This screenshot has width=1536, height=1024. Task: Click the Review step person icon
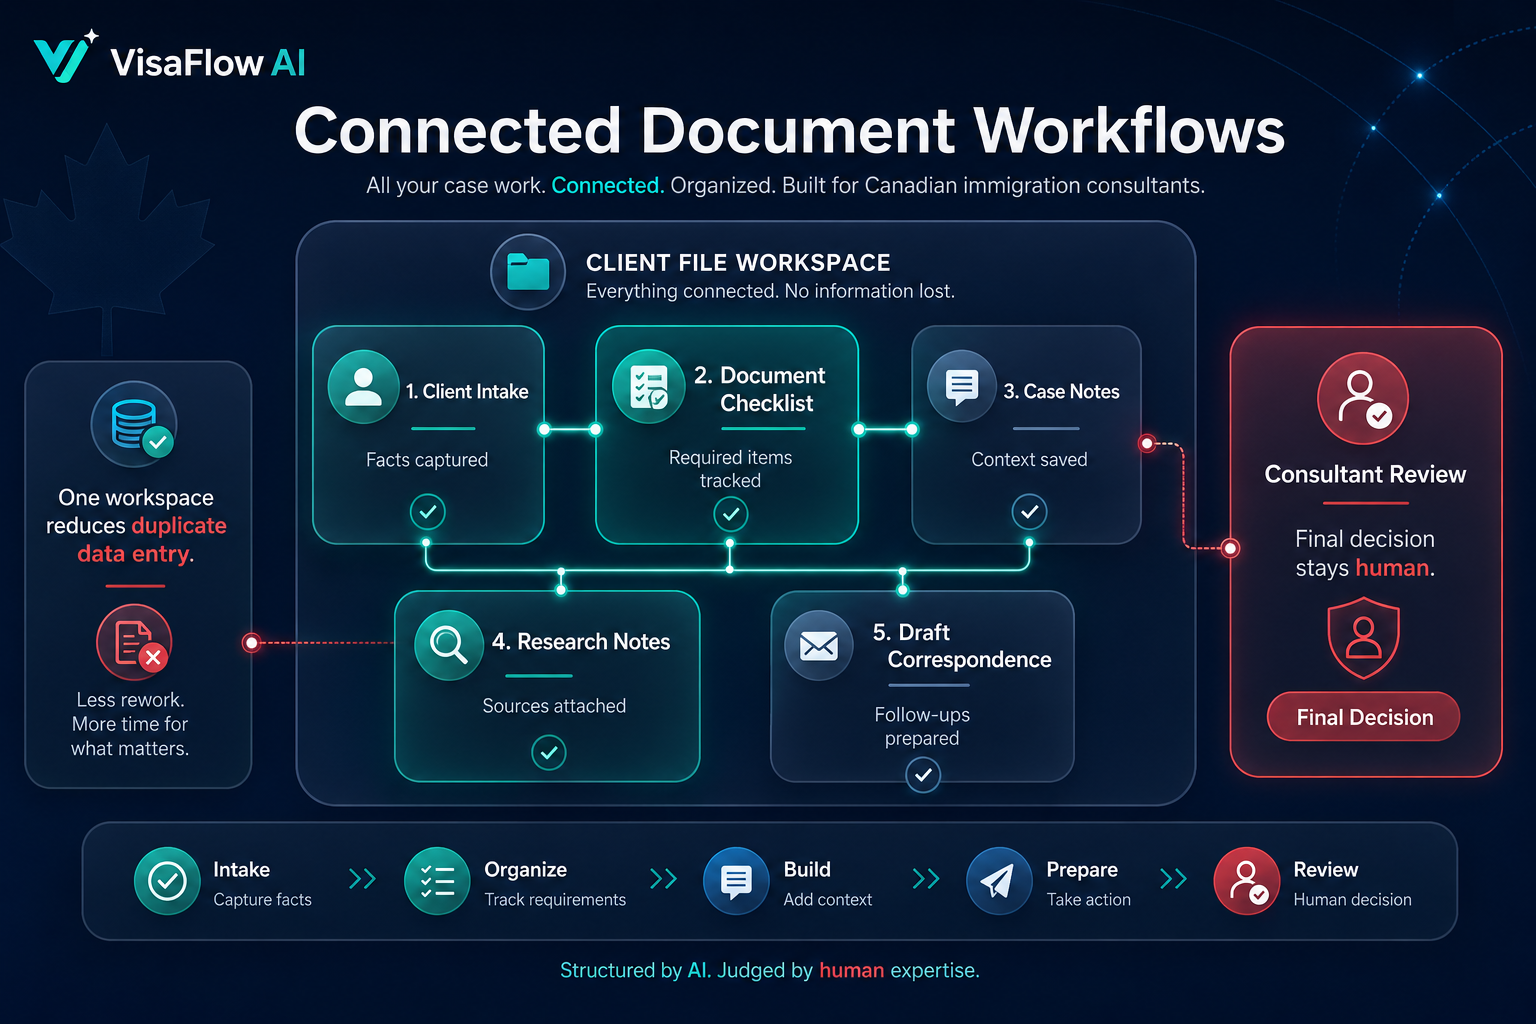tap(1247, 881)
